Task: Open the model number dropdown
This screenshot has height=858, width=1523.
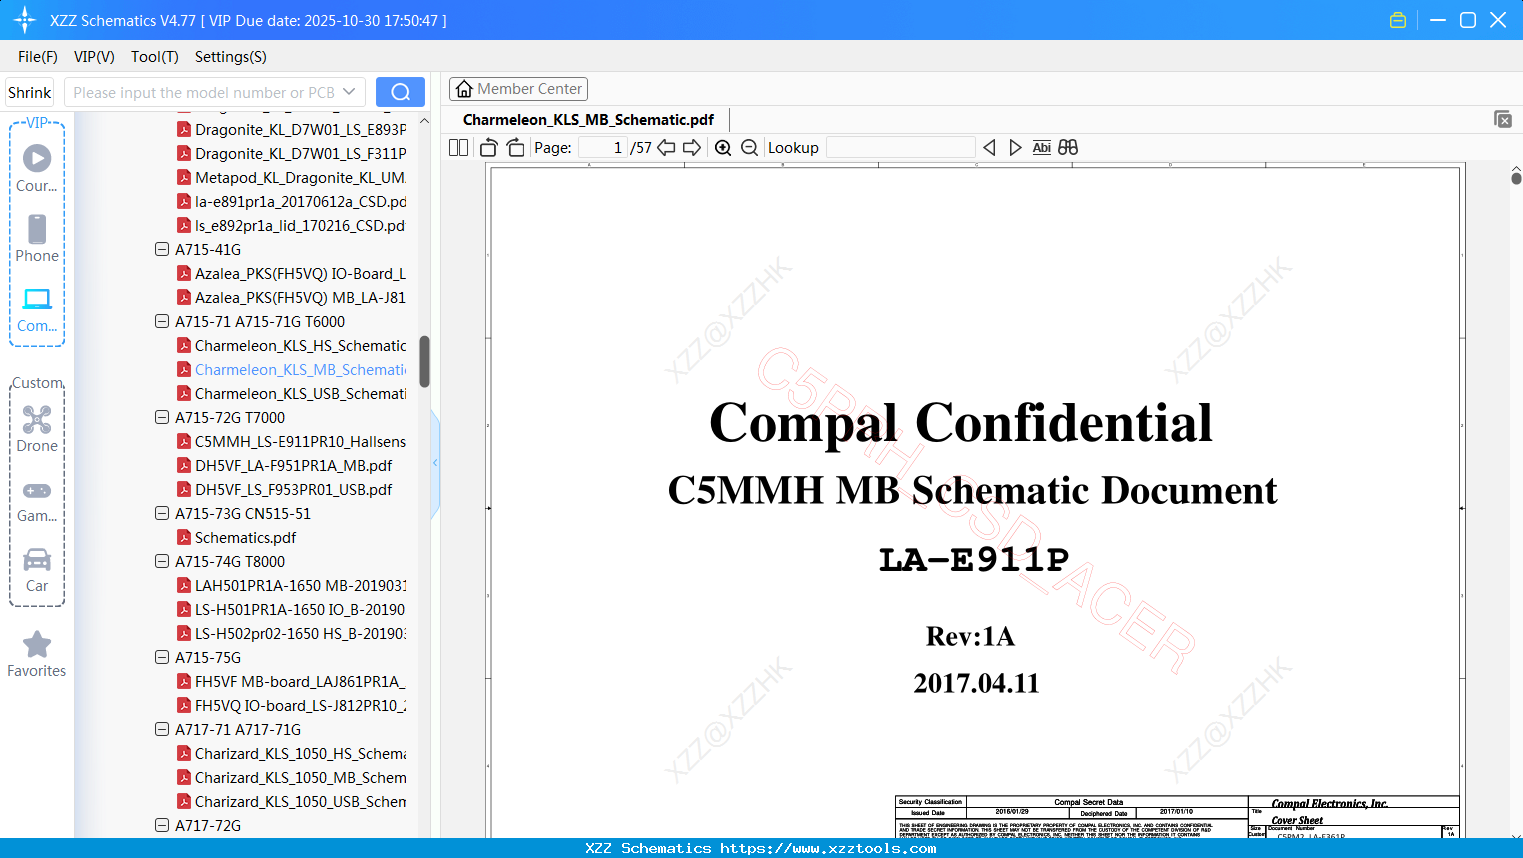Action: [x=349, y=92]
